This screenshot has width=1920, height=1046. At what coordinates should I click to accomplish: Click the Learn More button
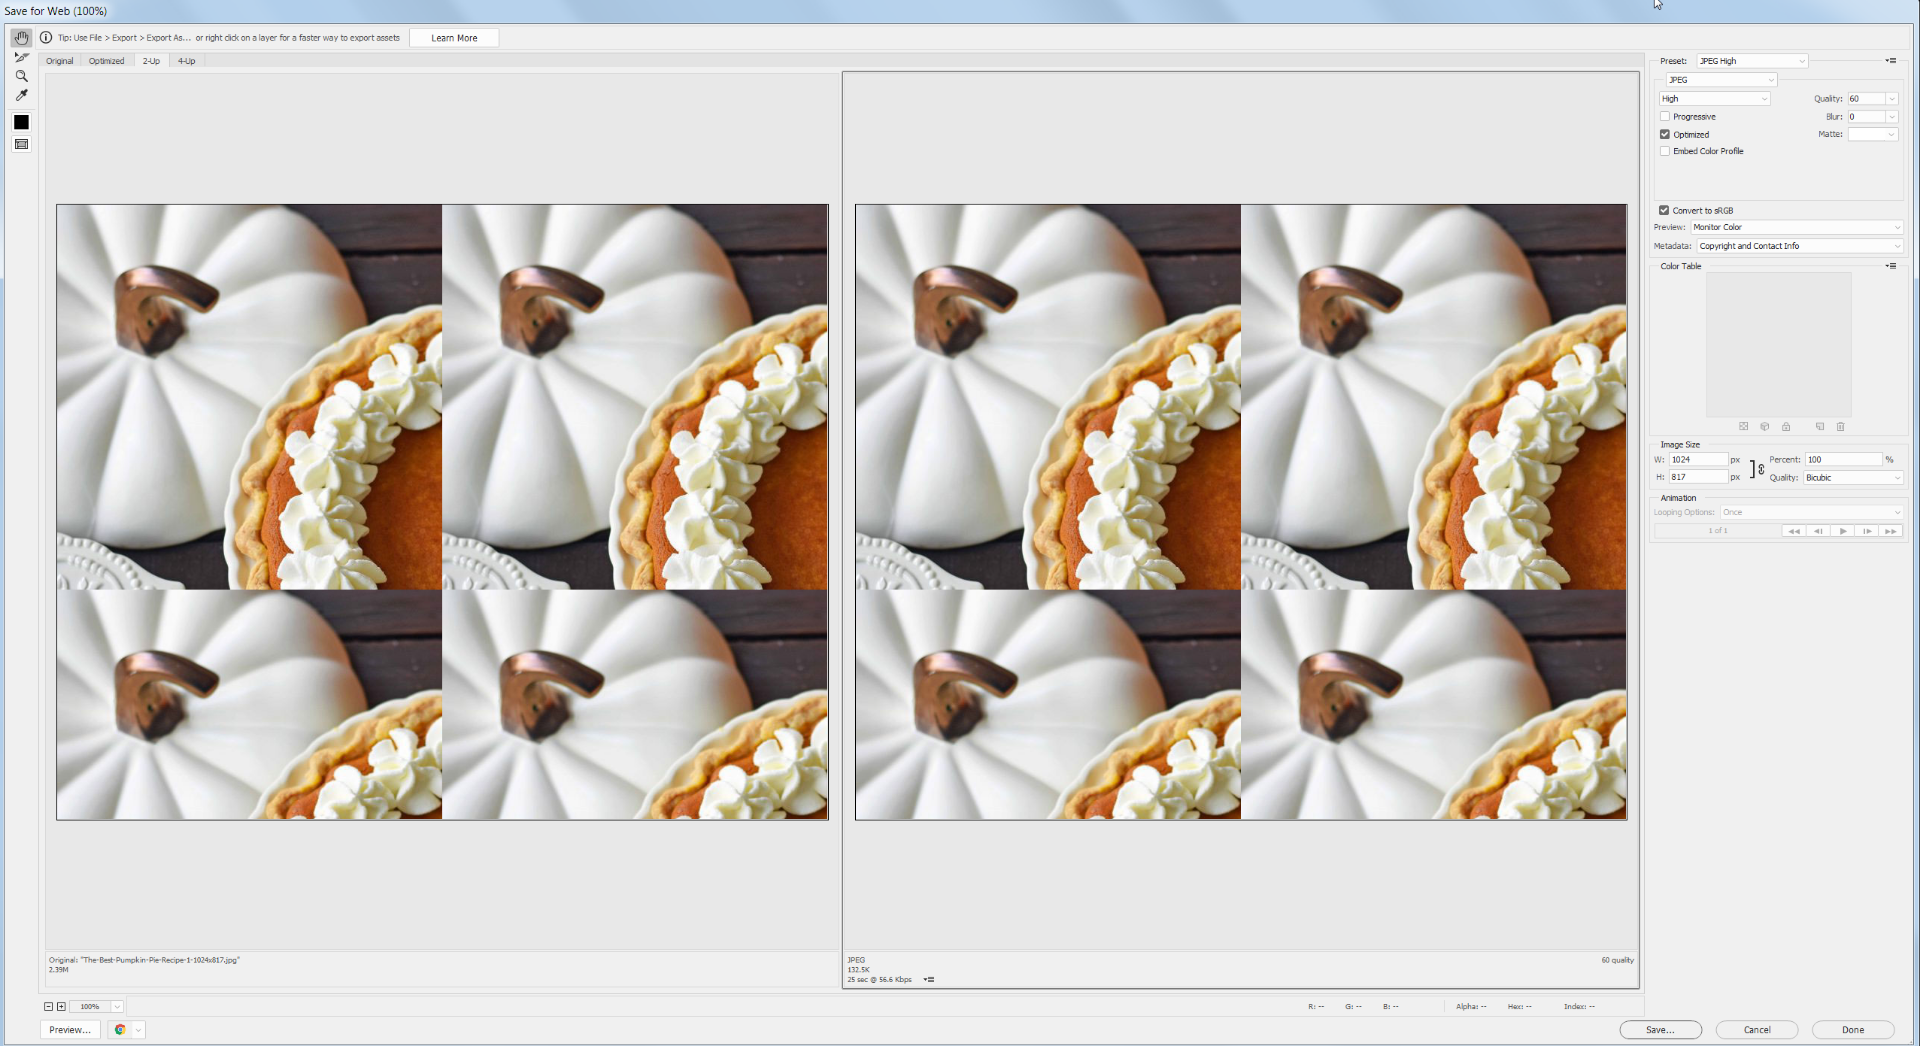point(453,37)
